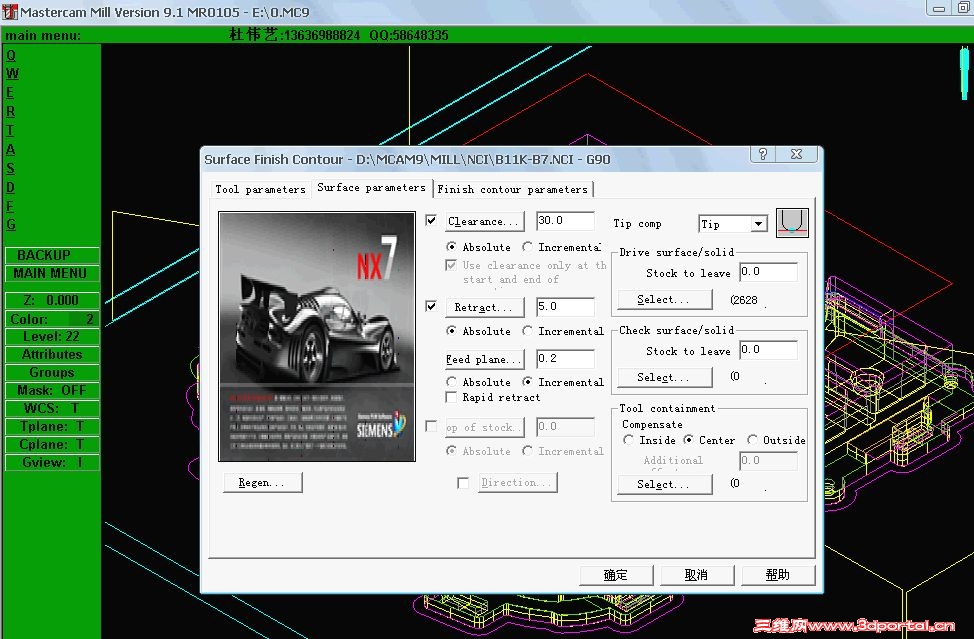Select Absolute for Clearance
The image size is (974, 639).
pyautogui.click(x=452, y=247)
